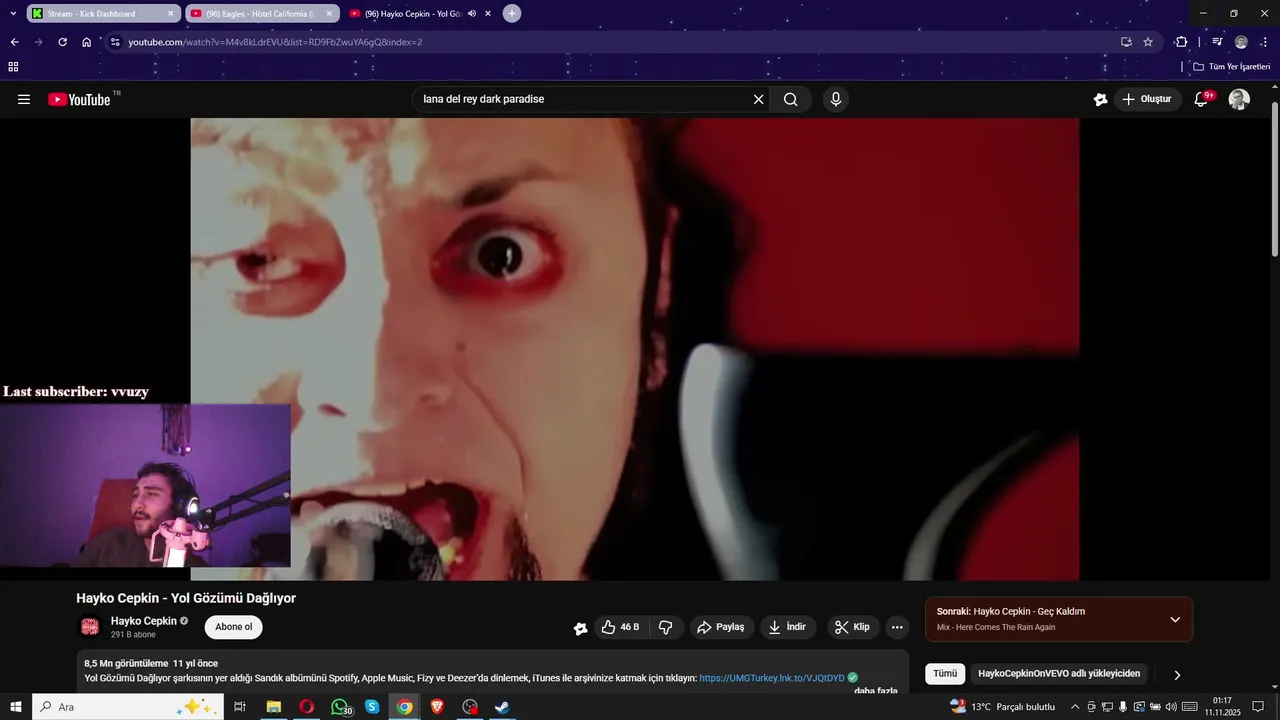
Task: View site information icon in address bar
Action: pyautogui.click(x=115, y=42)
